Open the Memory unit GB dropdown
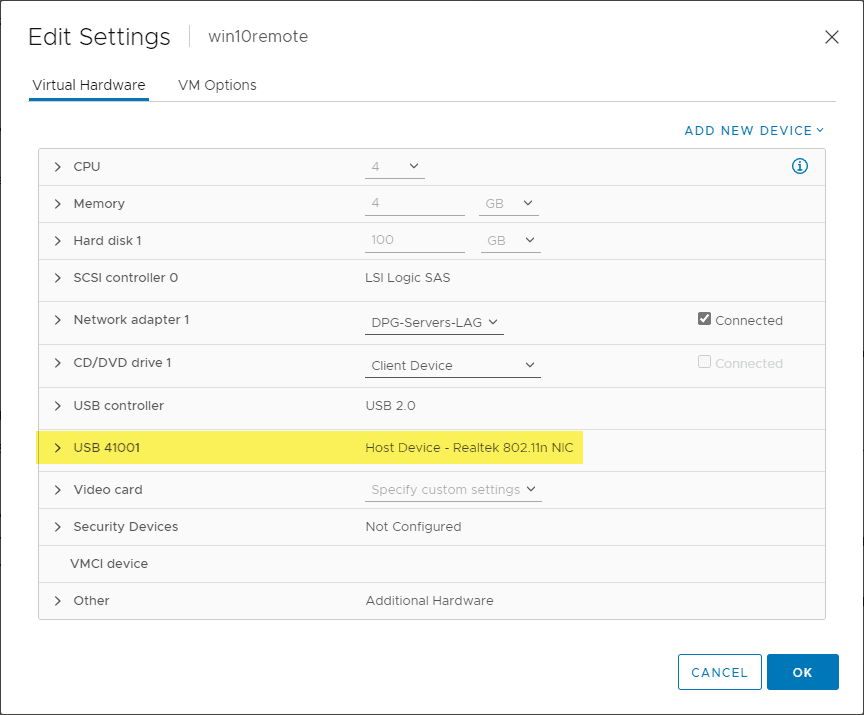Screen dimensions: 864x715 (510, 204)
